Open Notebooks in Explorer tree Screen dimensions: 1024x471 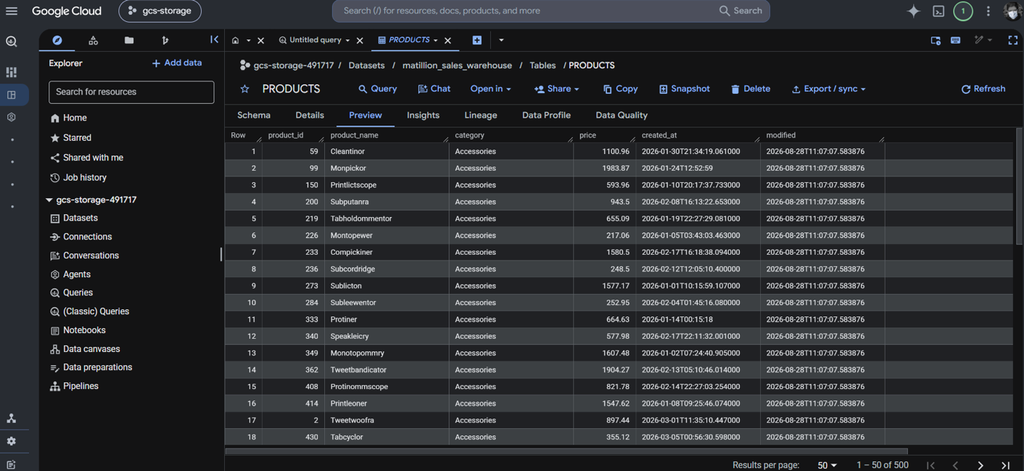78,331
